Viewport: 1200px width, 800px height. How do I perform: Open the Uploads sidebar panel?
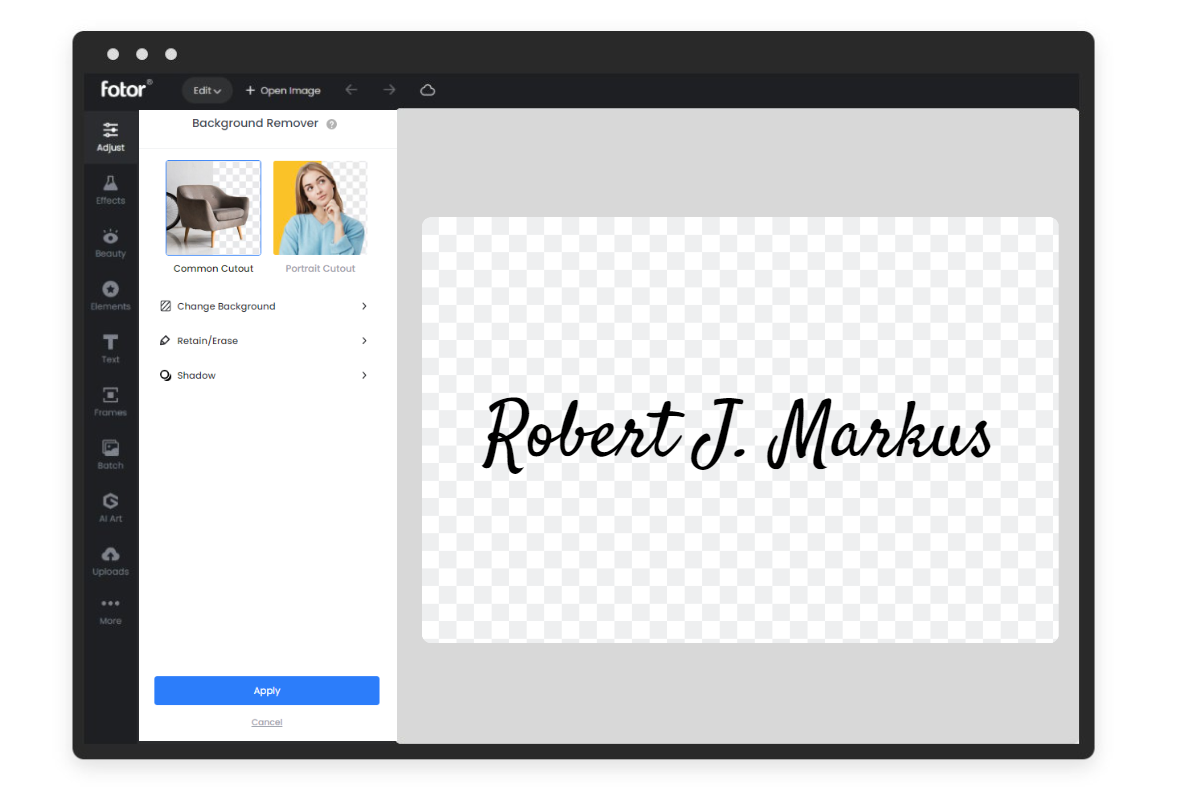coord(111,560)
